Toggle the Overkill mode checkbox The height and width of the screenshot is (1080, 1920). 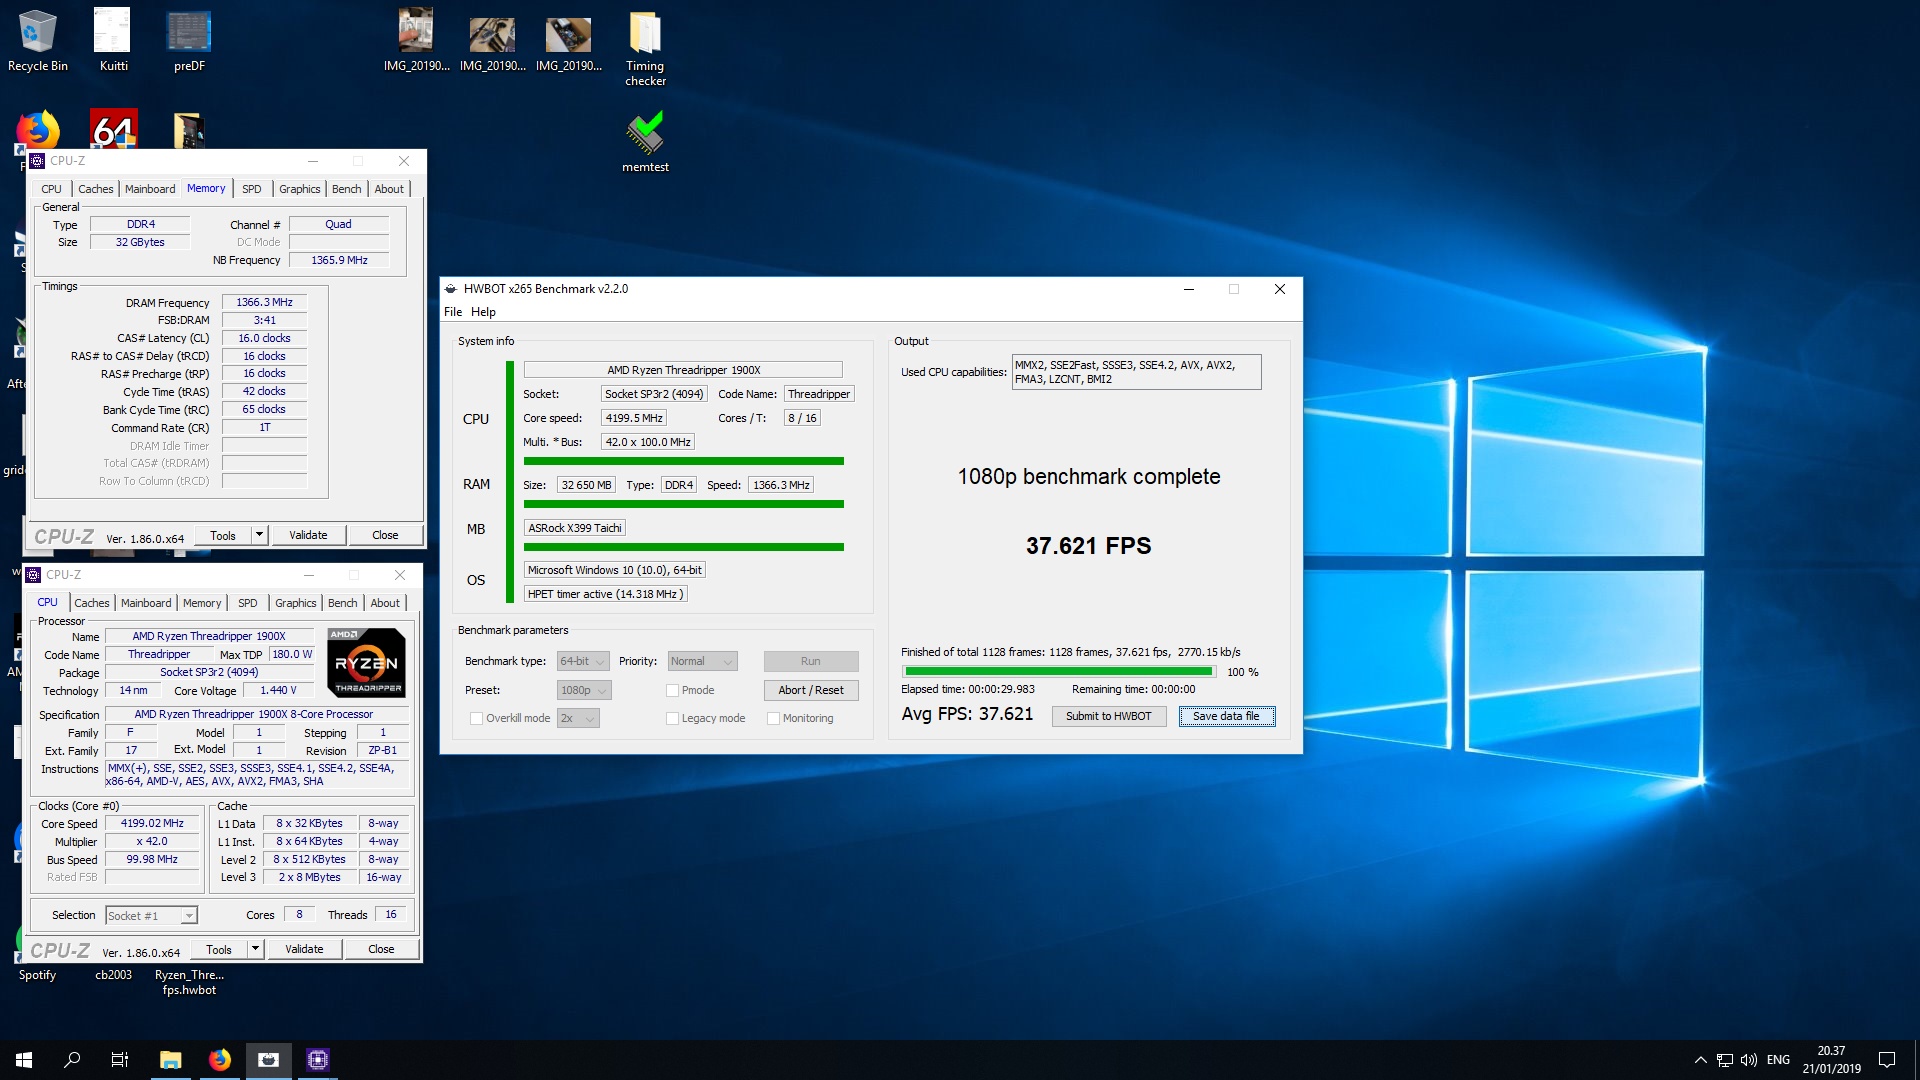click(476, 719)
